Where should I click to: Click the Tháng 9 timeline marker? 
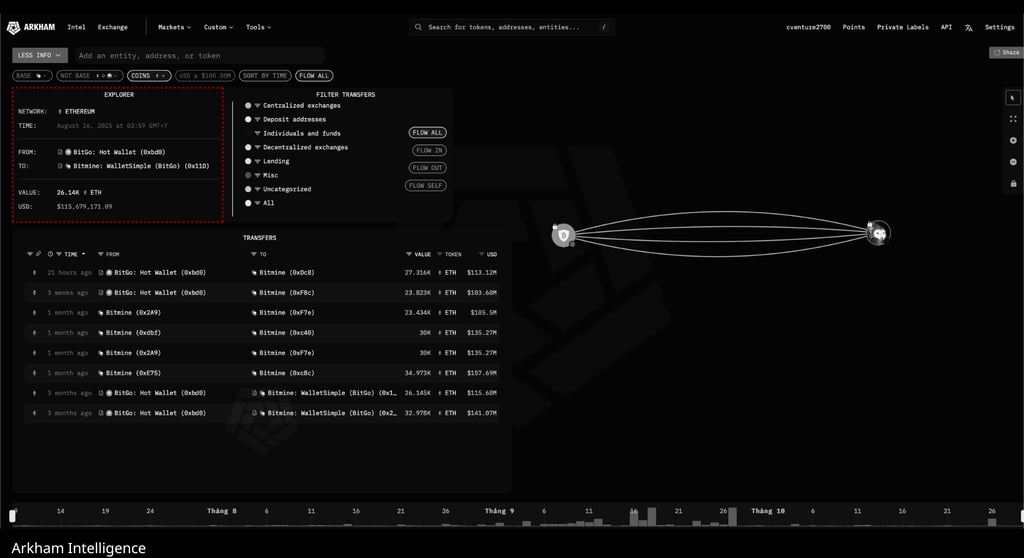click(x=499, y=511)
